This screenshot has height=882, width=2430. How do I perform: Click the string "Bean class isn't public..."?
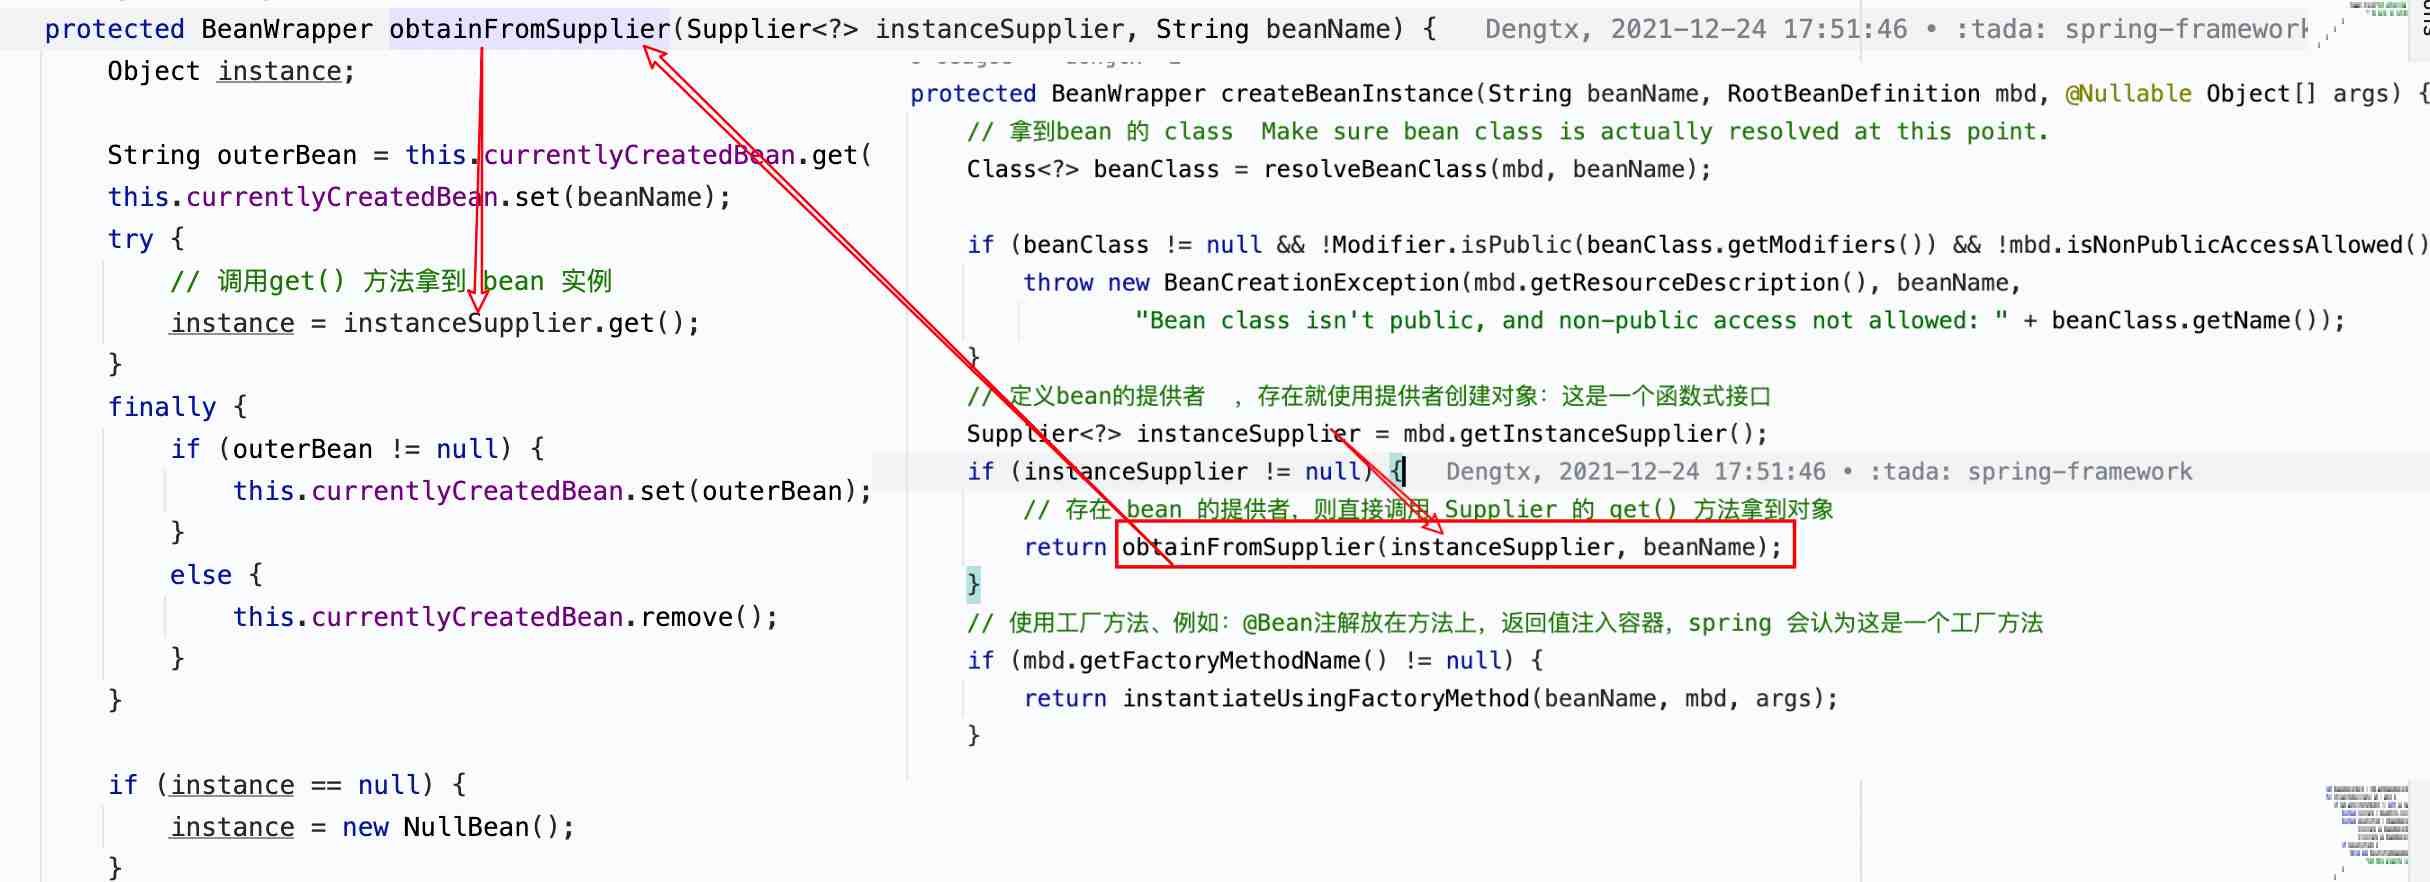tap(1571, 321)
